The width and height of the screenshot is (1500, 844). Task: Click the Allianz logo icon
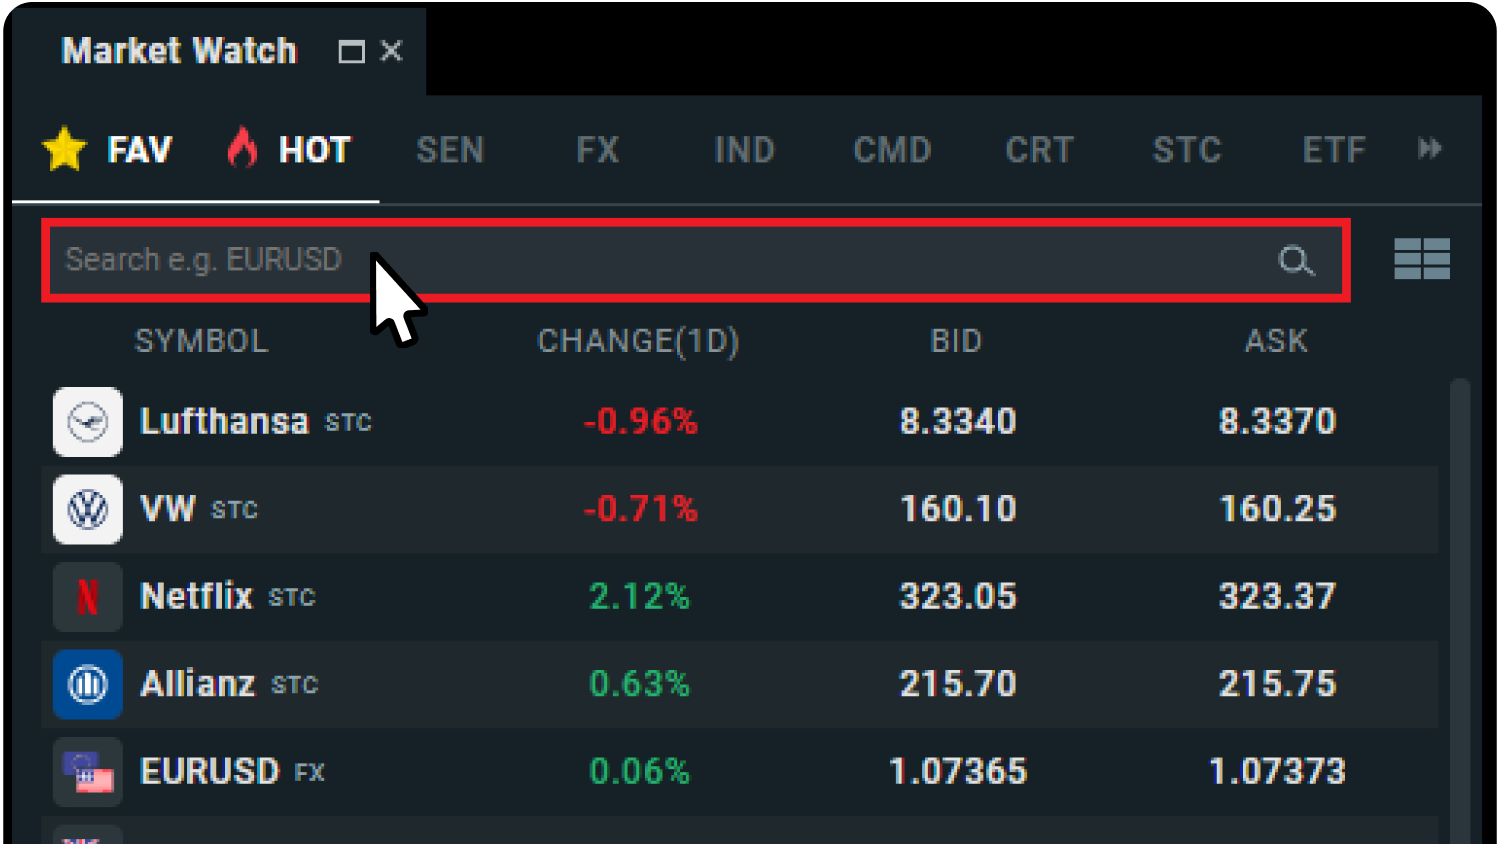click(88, 685)
